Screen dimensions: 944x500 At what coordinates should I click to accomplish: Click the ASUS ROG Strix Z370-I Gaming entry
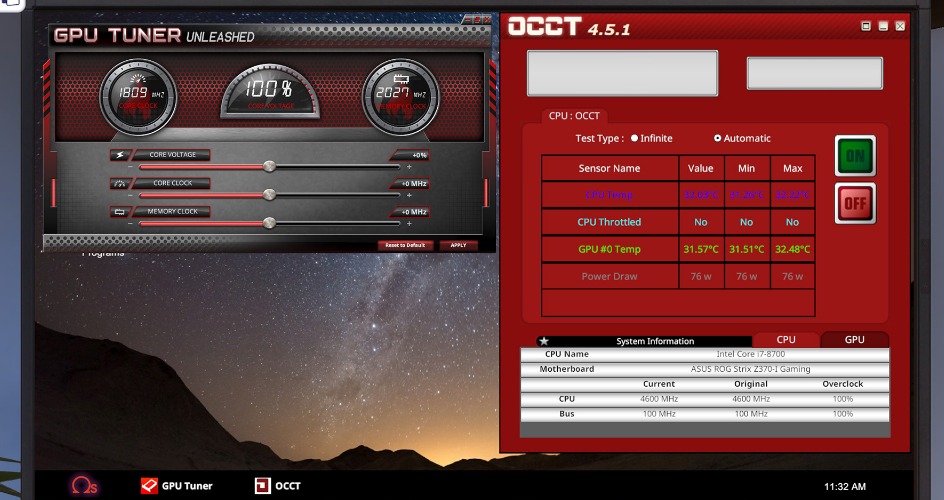[750, 369]
